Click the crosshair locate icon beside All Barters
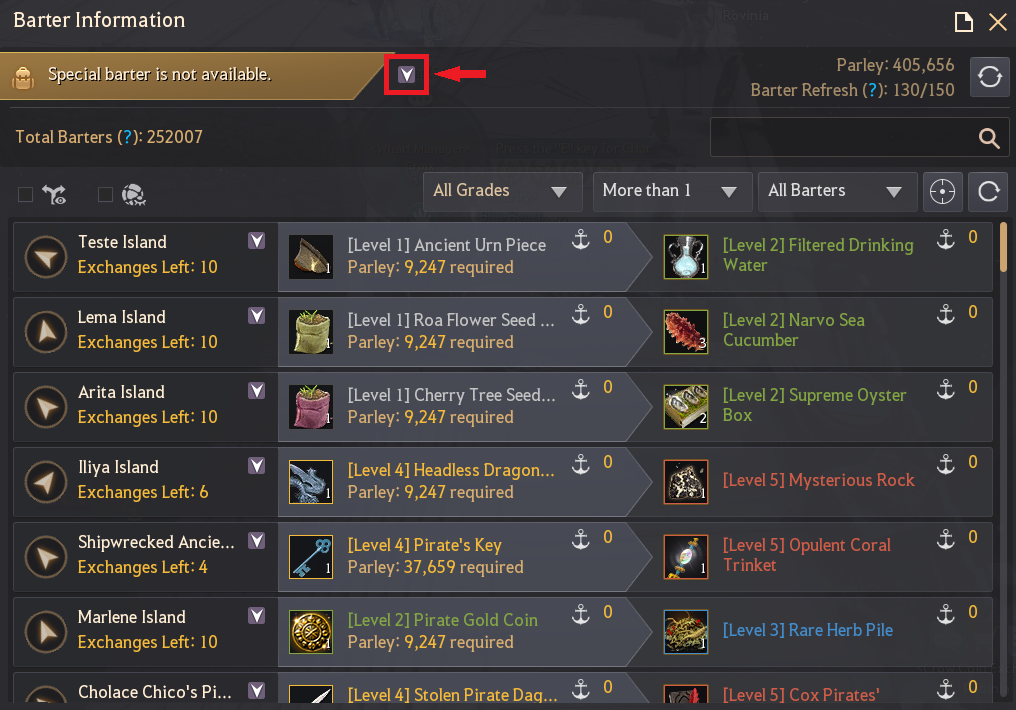Viewport: 1016px width, 710px height. pos(942,192)
